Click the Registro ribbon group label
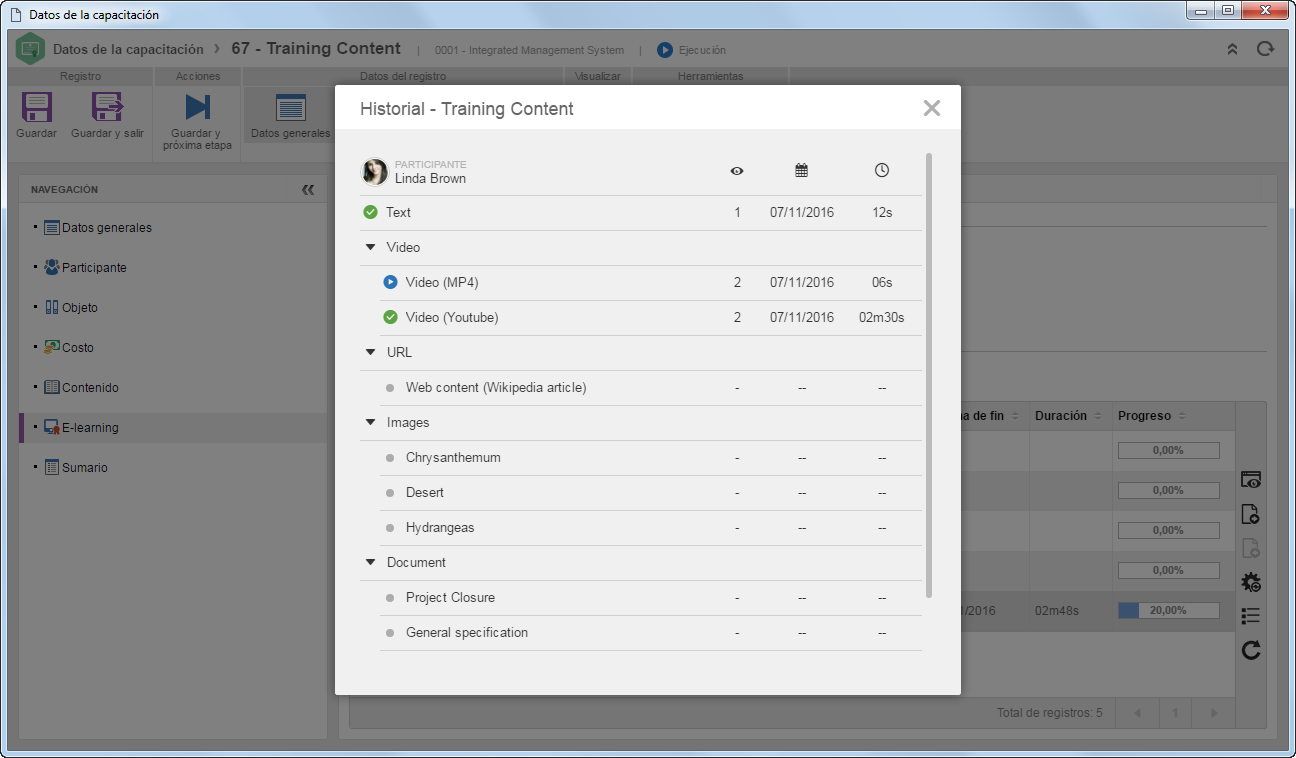Viewport: 1296px width, 758px height. [80, 76]
